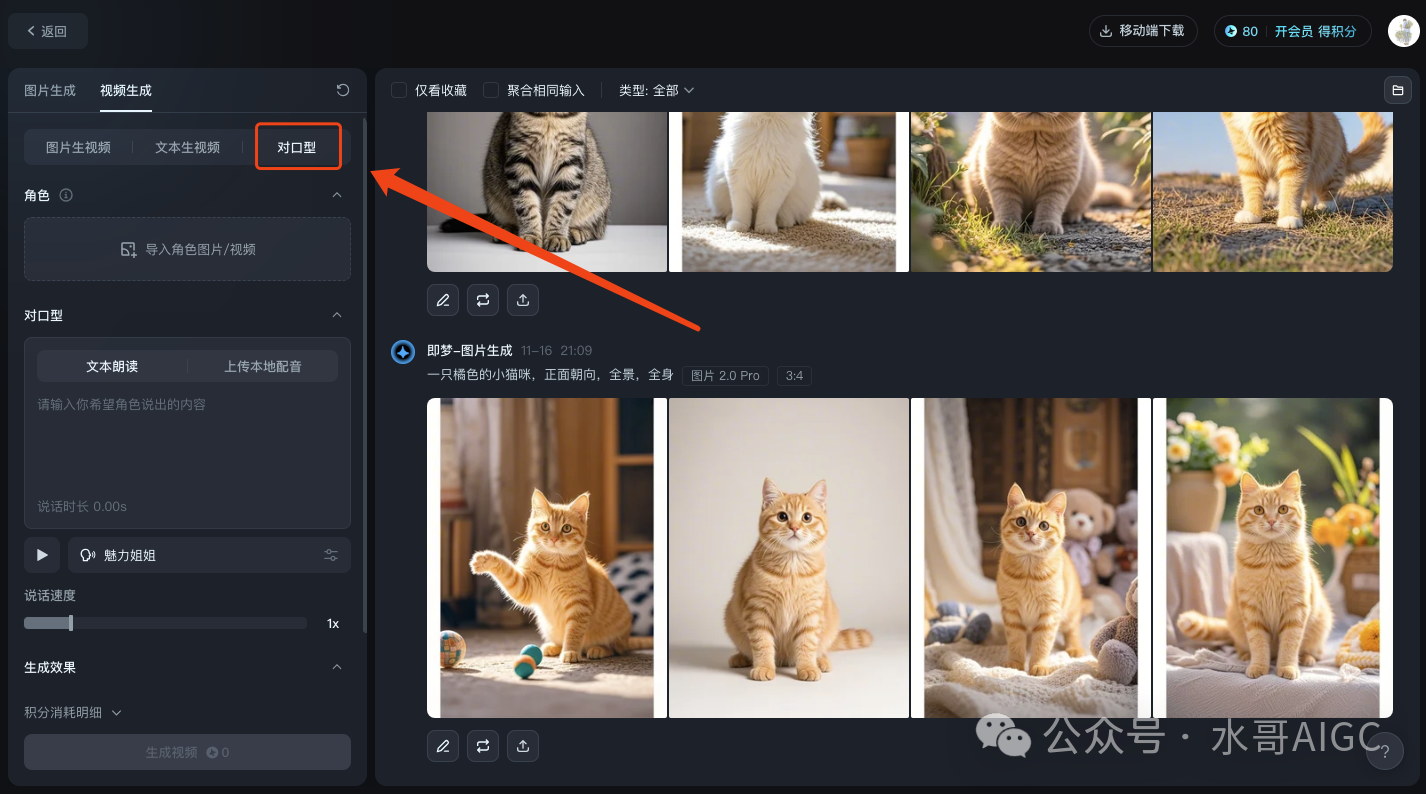The height and width of the screenshot is (794, 1426).
Task: Click the 移动端下载 button
Action: (x=1142, y=31)
